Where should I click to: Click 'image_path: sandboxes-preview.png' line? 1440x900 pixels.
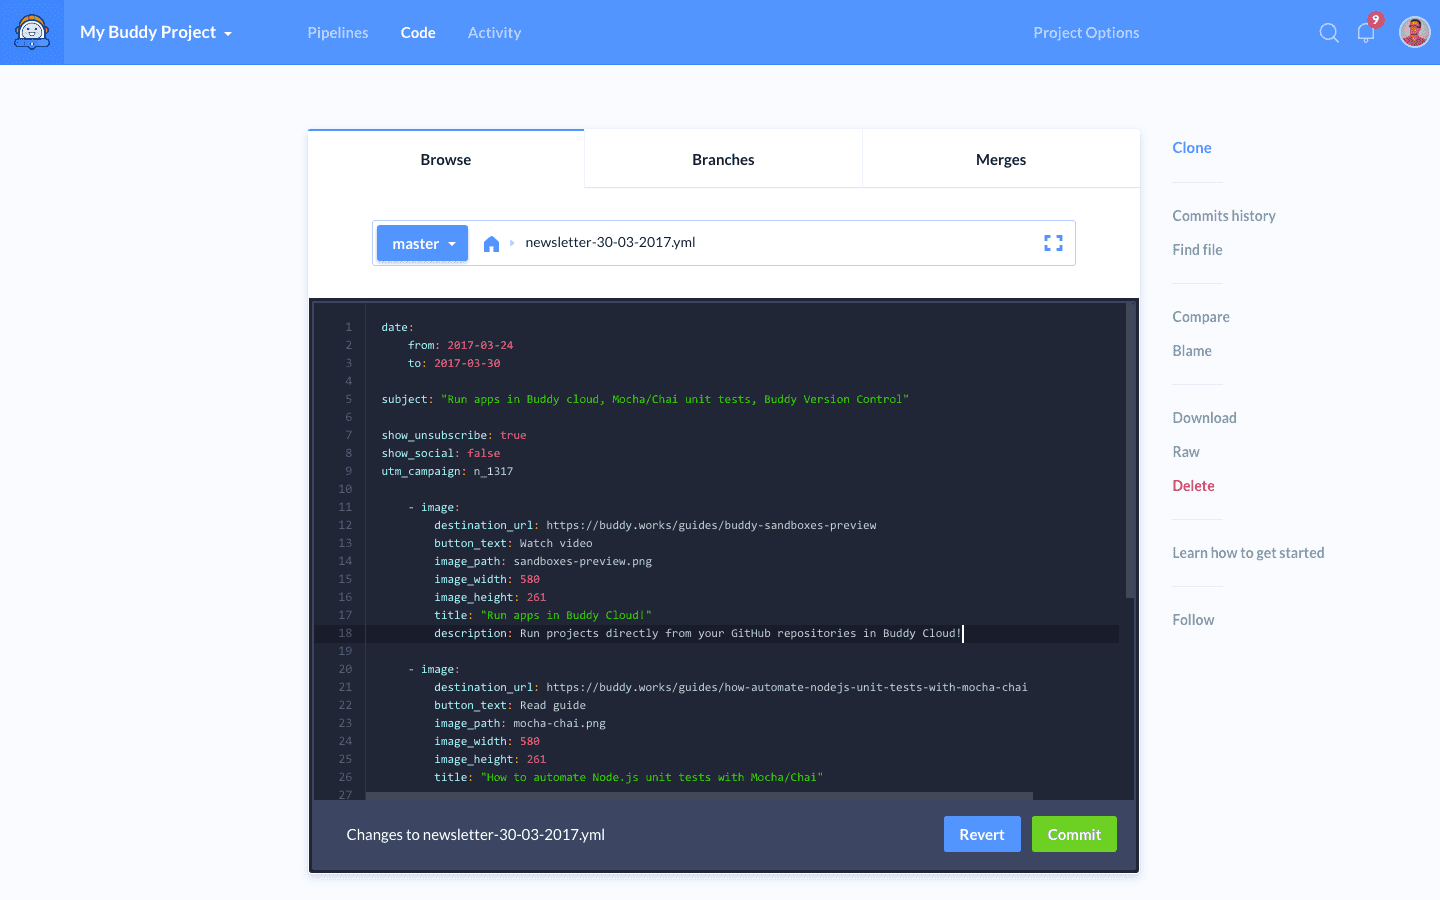coord(543,561)
